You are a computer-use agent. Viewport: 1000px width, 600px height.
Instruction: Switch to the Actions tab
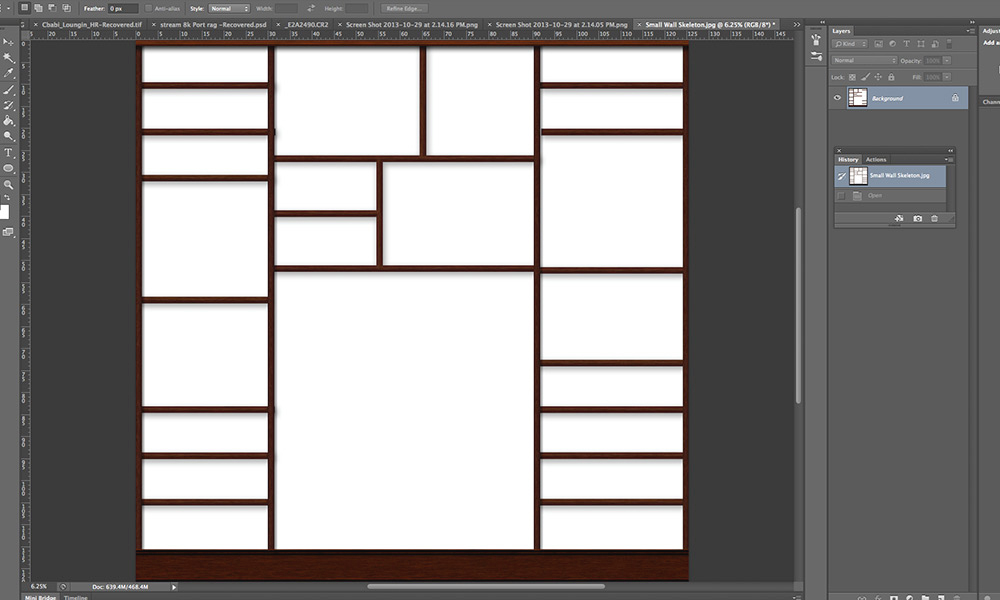click(876, 159)
